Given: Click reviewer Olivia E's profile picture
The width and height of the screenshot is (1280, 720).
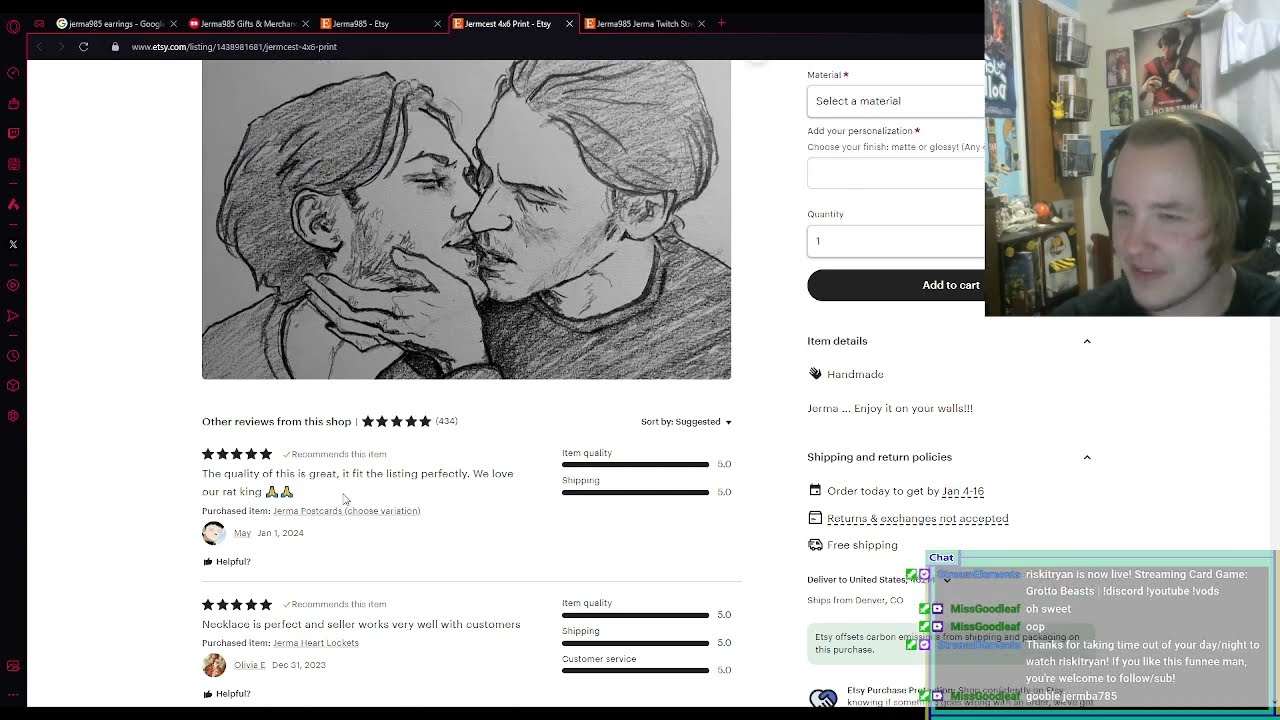Looking at the screenshot, I should tap(214, 665).
